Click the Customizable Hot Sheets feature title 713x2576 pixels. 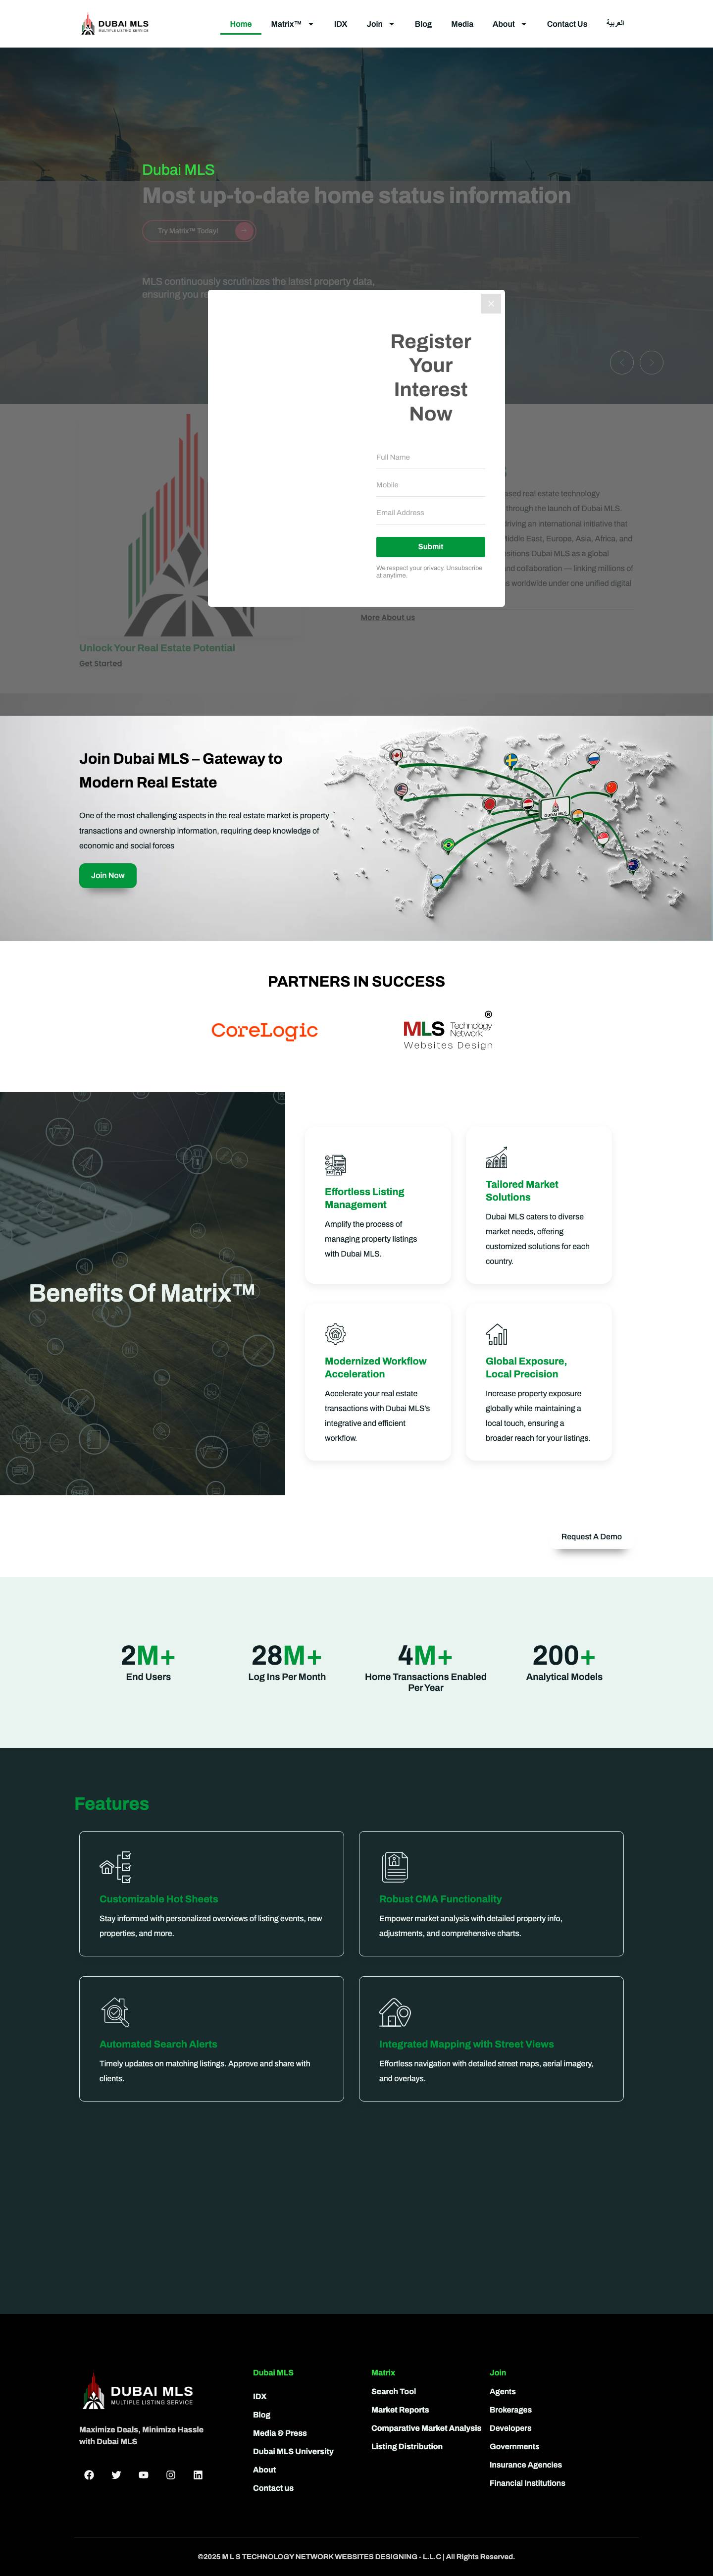coord(159,1899)
